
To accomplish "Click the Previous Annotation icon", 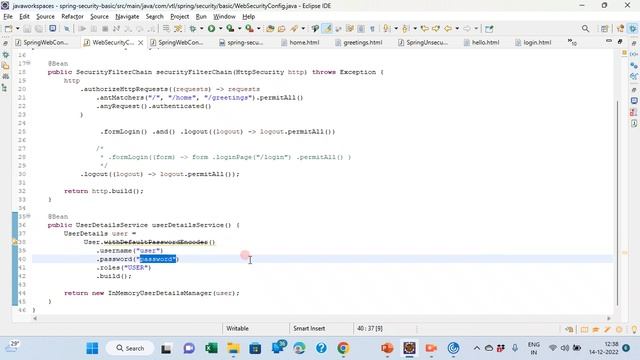I will coord(406,29).
